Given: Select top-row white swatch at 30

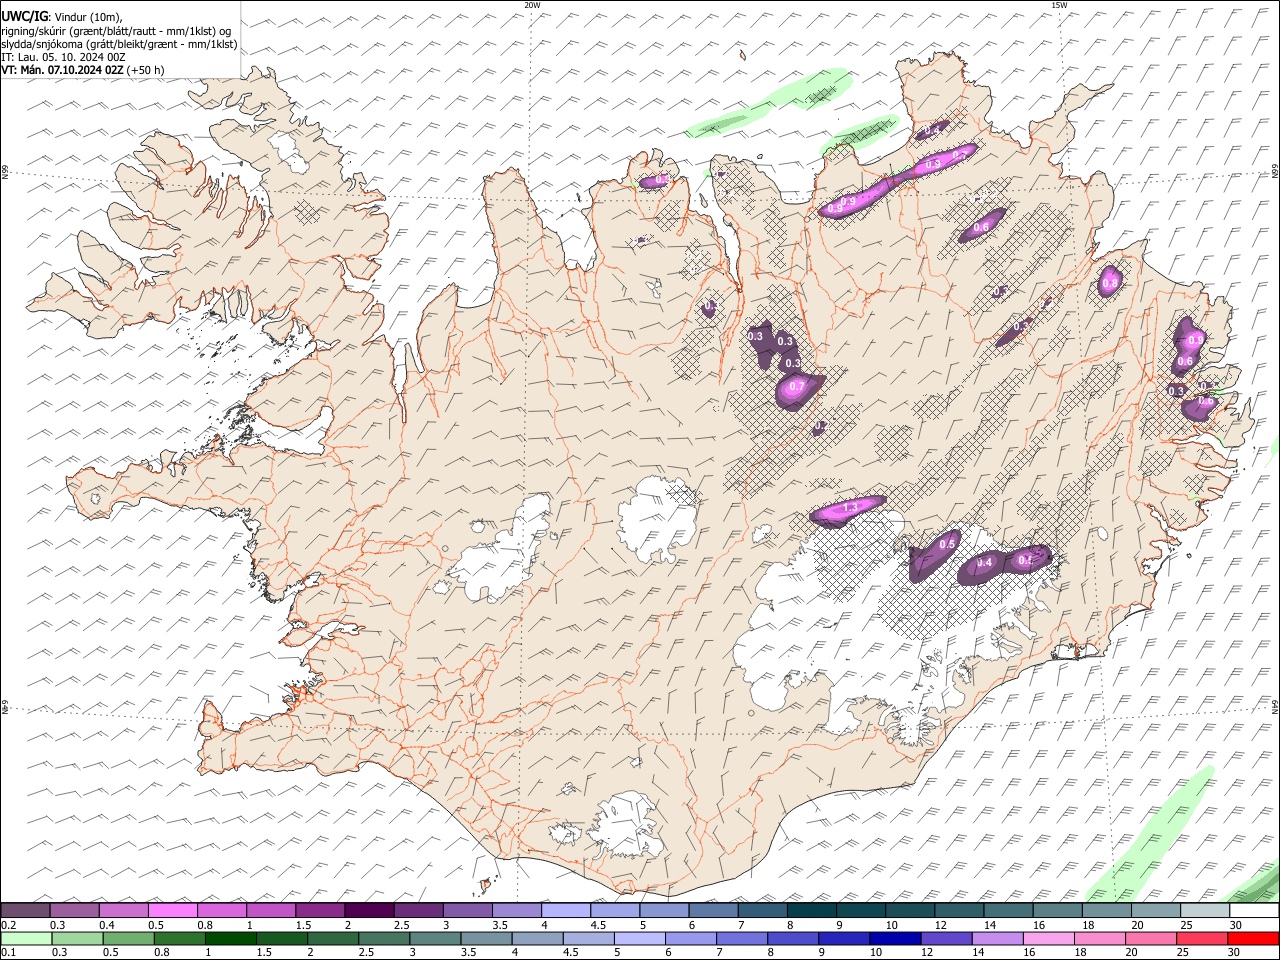Looking at the screenshot, I should pos(1254,910).
